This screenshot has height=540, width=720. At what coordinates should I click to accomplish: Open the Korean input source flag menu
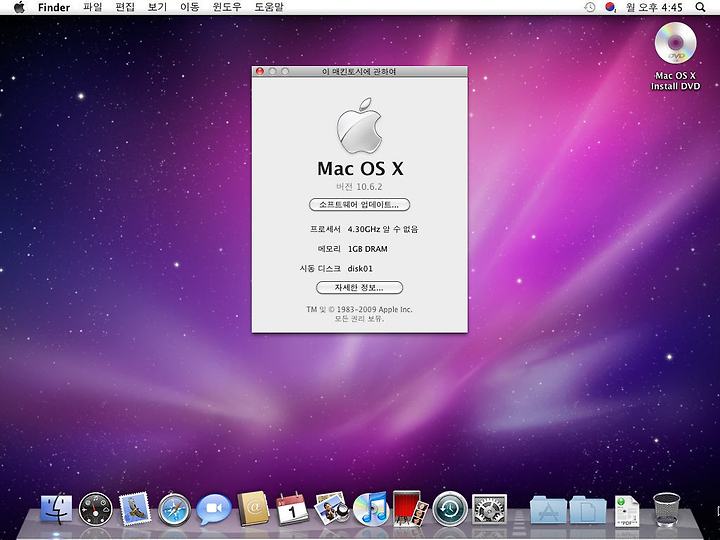(x=610, y=7)
